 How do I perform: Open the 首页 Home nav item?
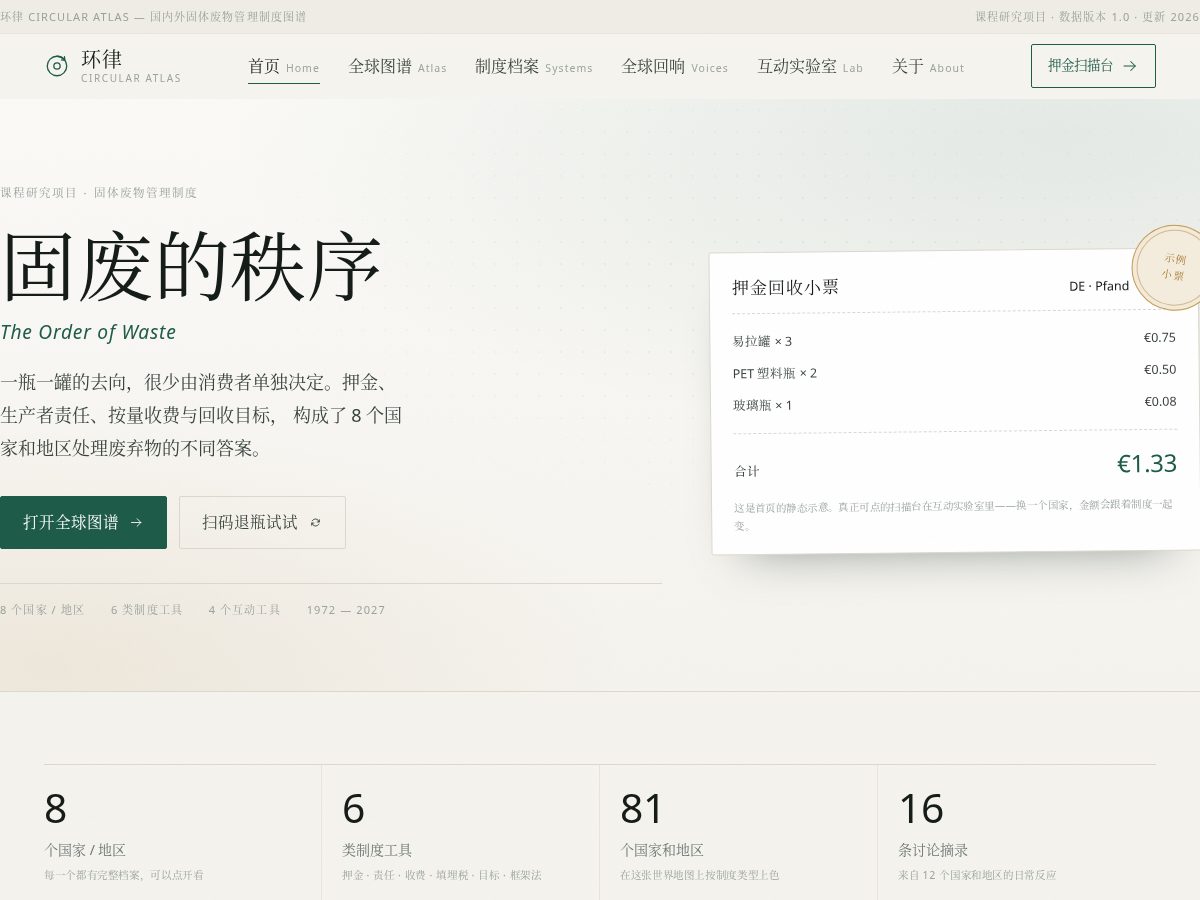click(284, 66)
